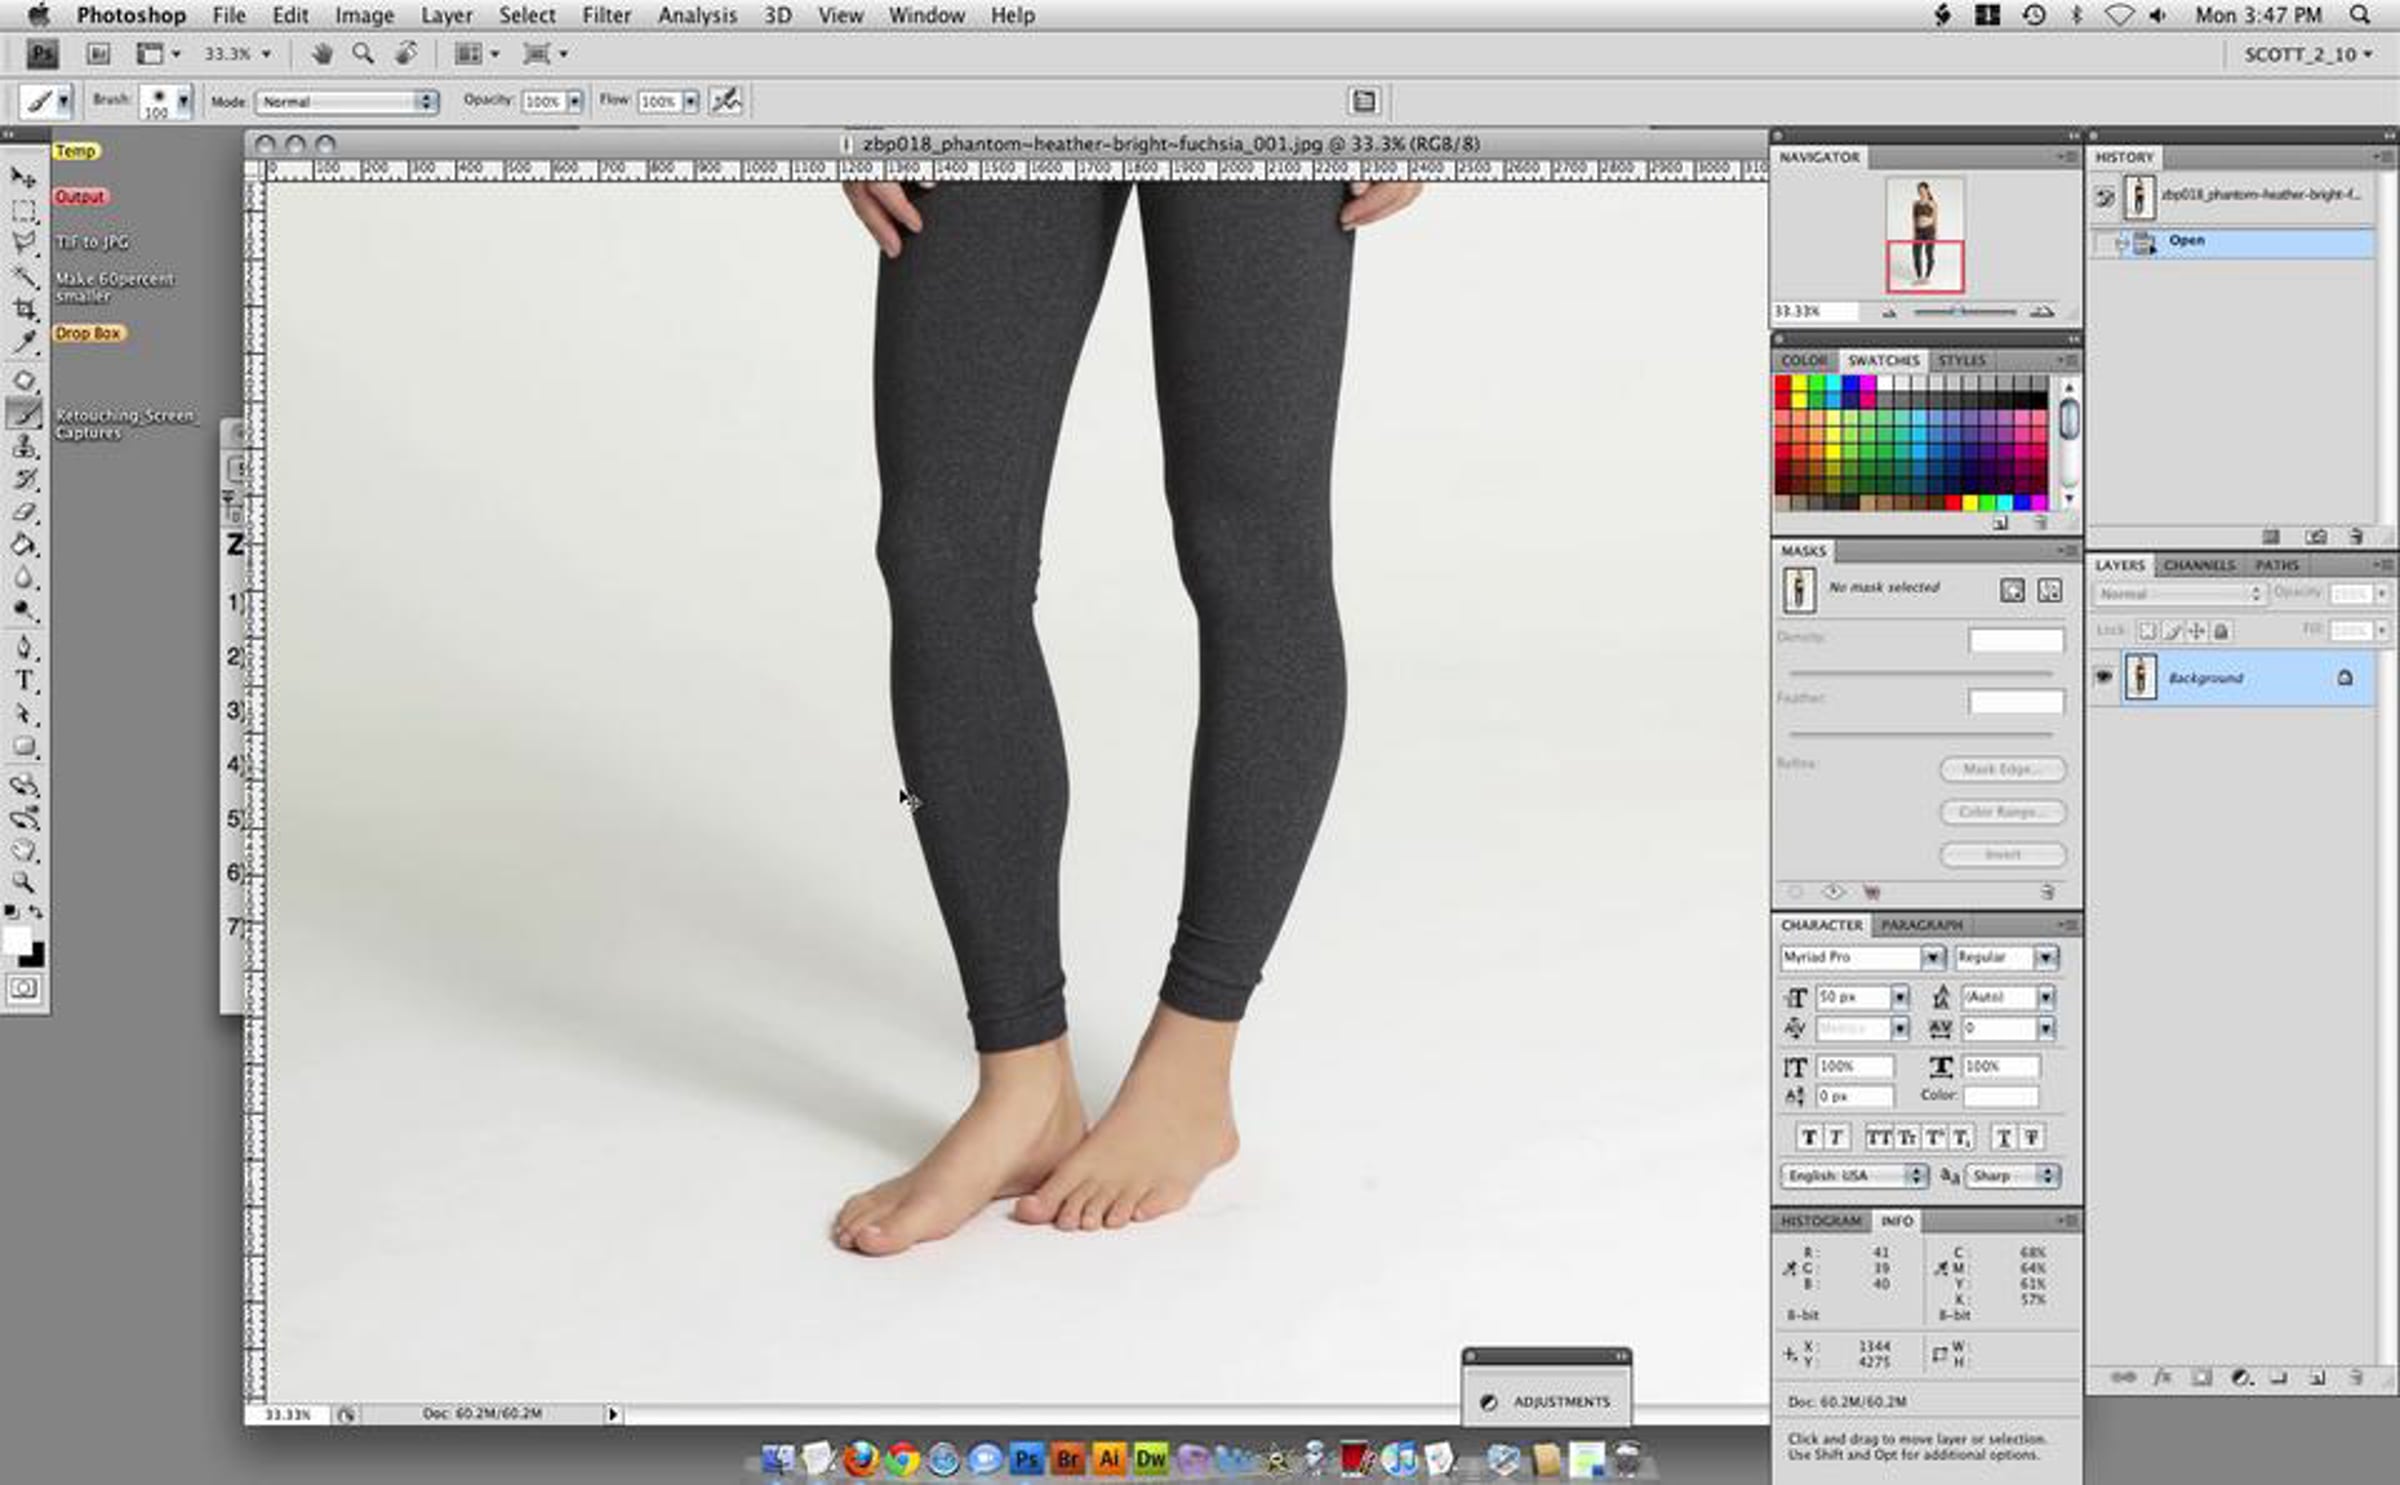Click the Zoom tool in toolbox

(x=24, y=883)
